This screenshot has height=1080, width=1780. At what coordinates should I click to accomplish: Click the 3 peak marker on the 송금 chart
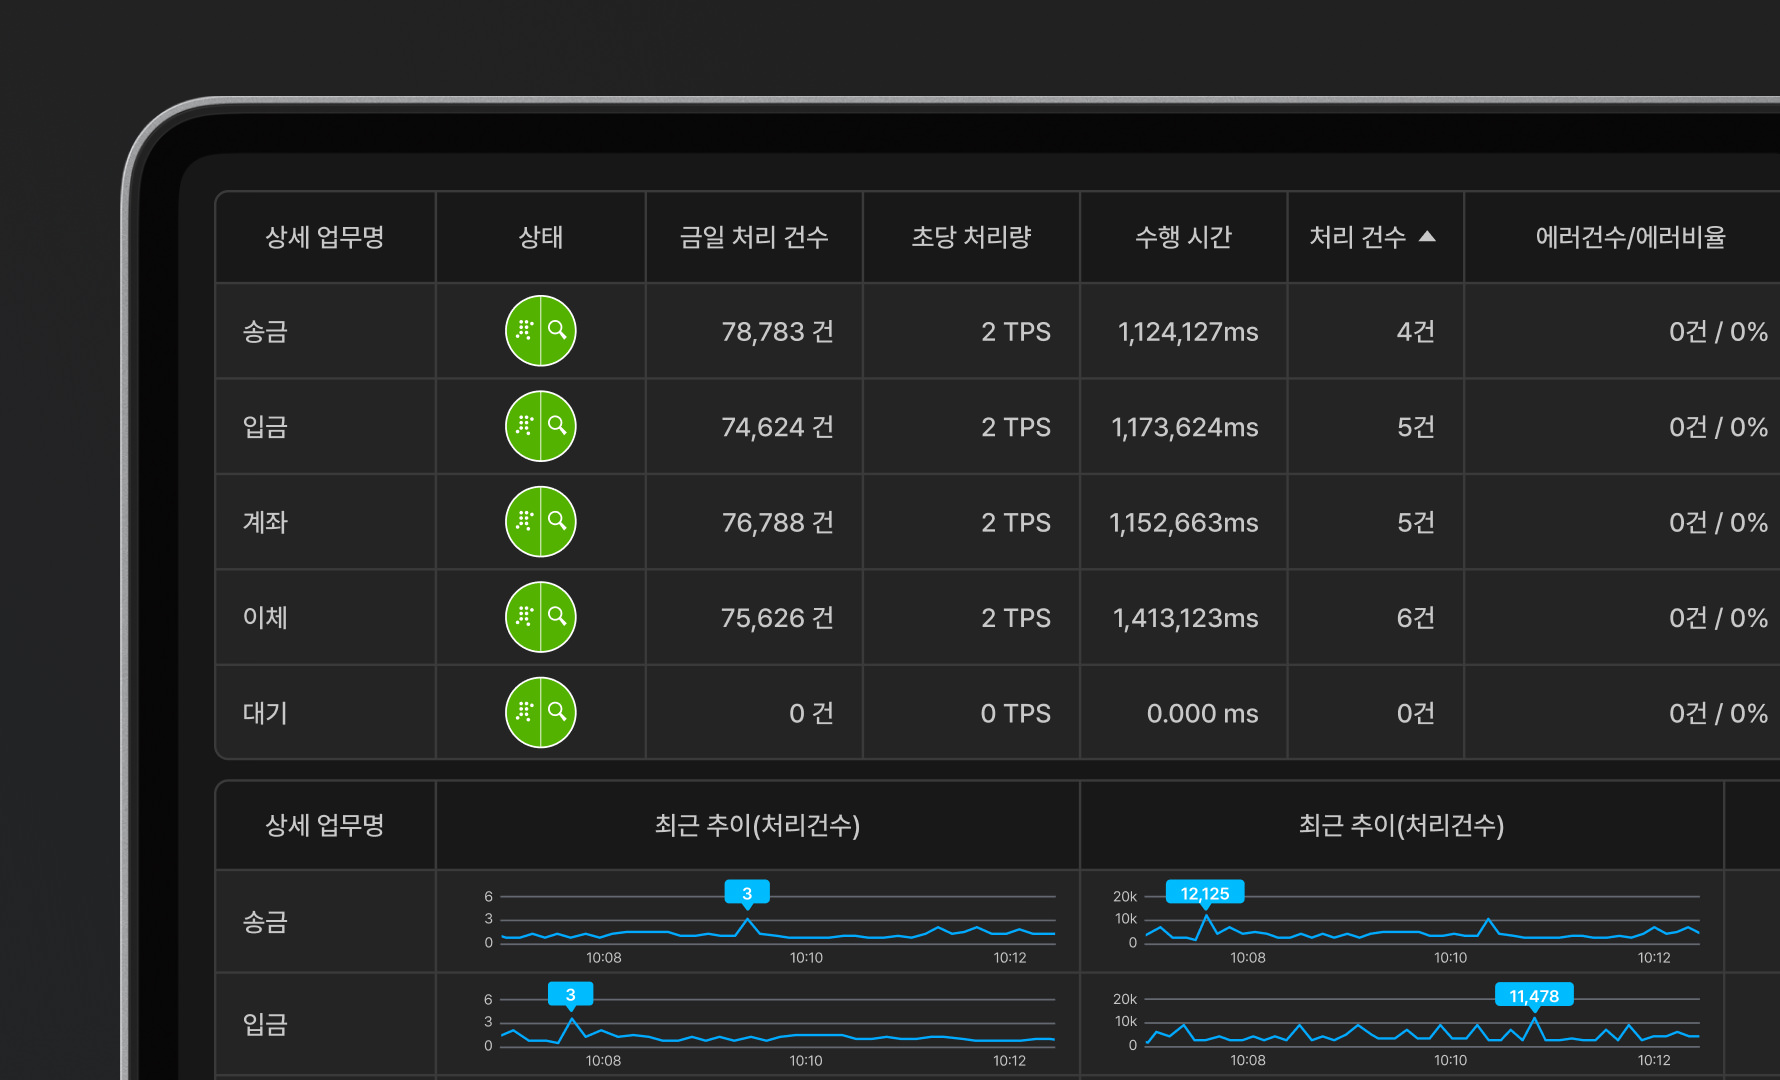[747, 893]
